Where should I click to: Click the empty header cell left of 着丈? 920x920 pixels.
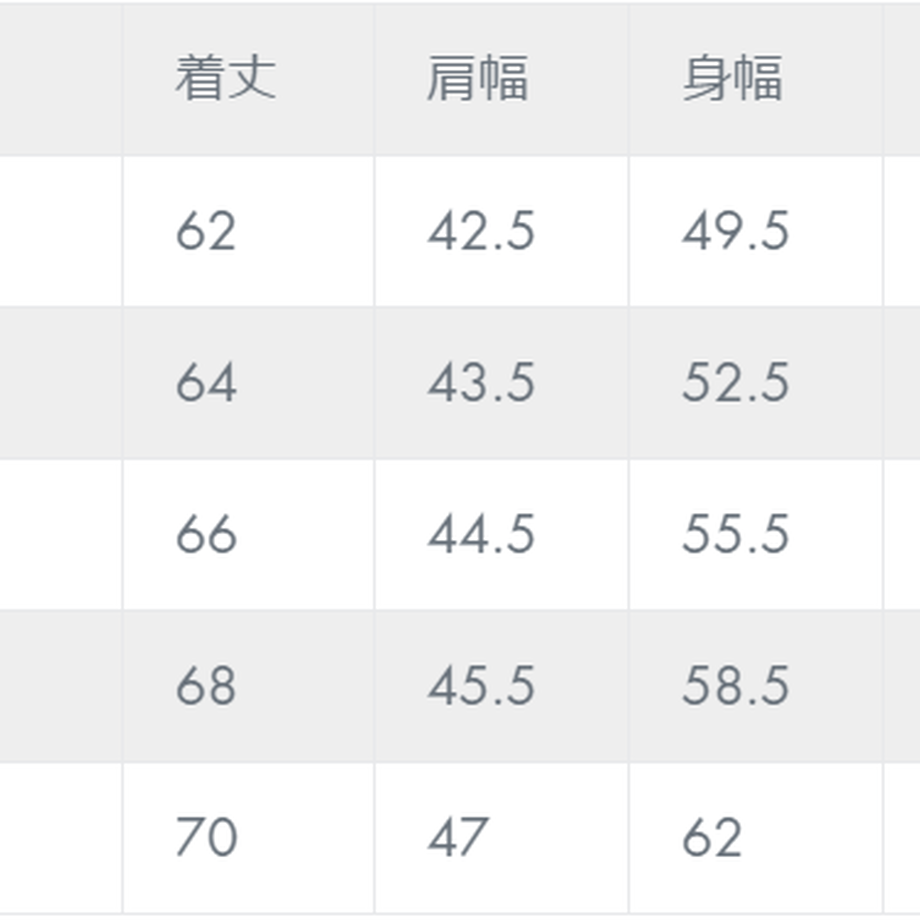point(60,80)
